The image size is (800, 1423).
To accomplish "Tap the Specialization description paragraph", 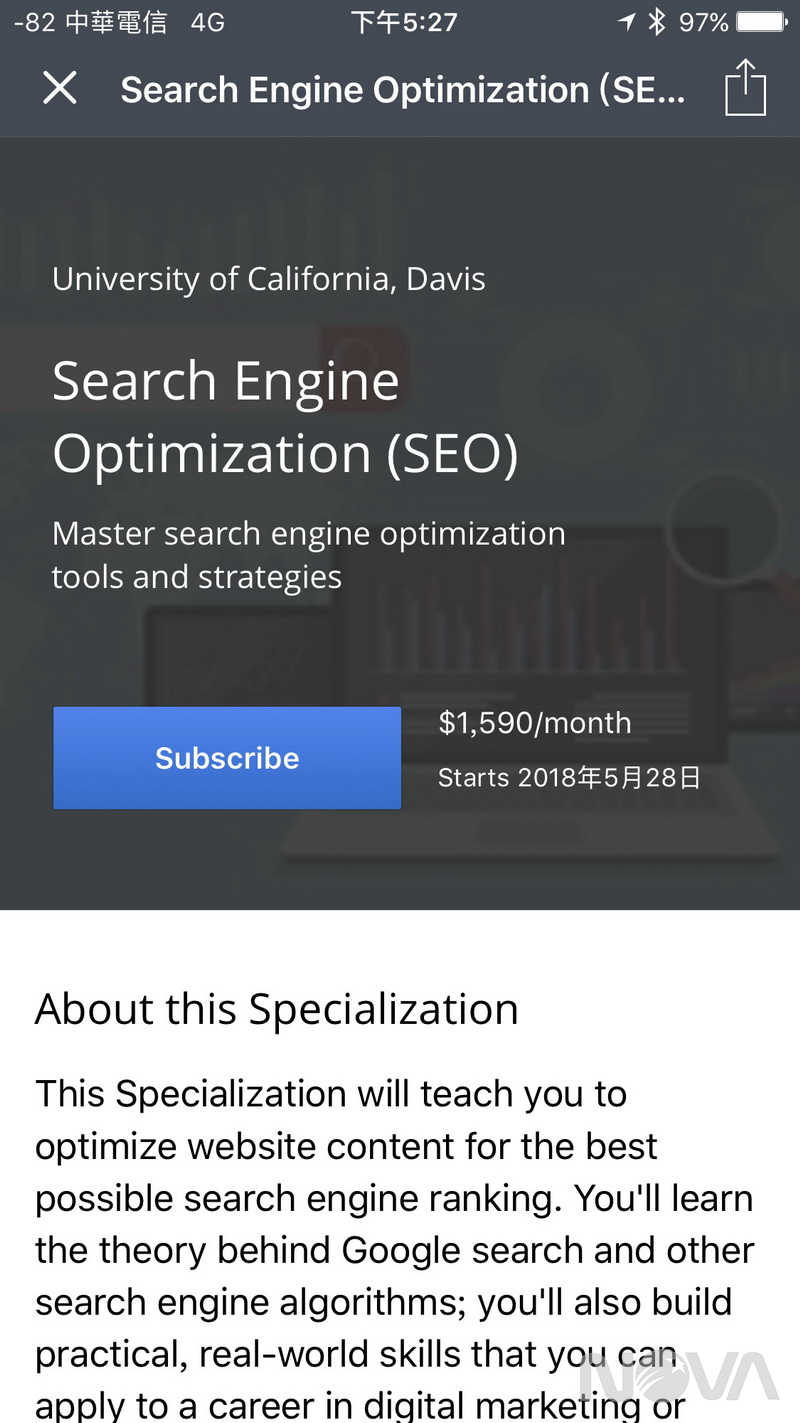I will click(395, 1250).
